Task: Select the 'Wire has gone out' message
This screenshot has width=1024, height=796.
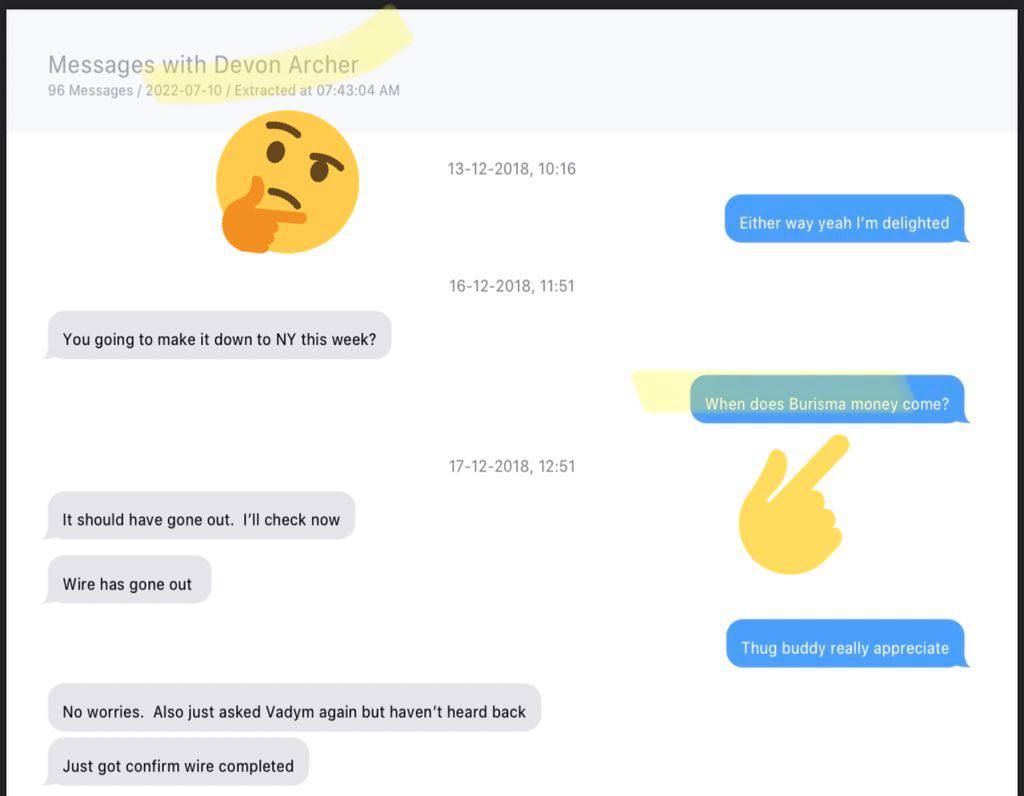Action: (128, 580)
